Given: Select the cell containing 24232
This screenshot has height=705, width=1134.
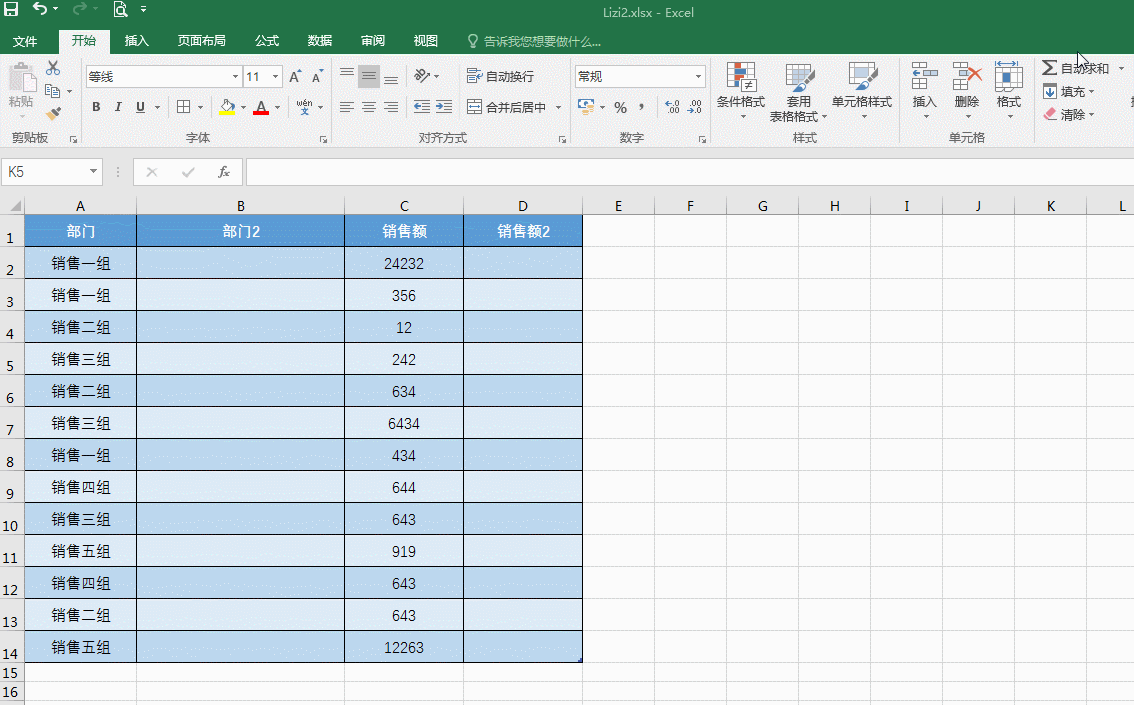Looking at the screenshot, I should tap(404, 263).
